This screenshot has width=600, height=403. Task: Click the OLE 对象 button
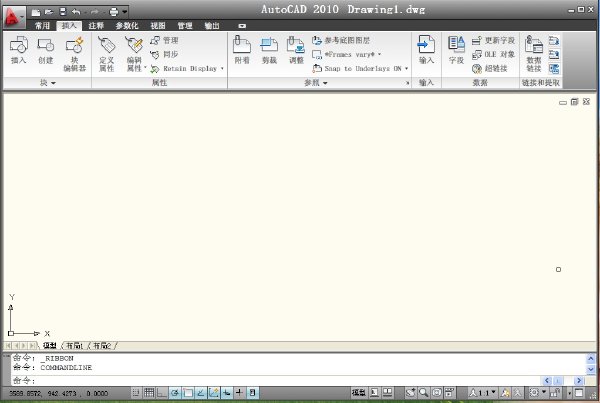pyautogui.click(x=493, y=54)
